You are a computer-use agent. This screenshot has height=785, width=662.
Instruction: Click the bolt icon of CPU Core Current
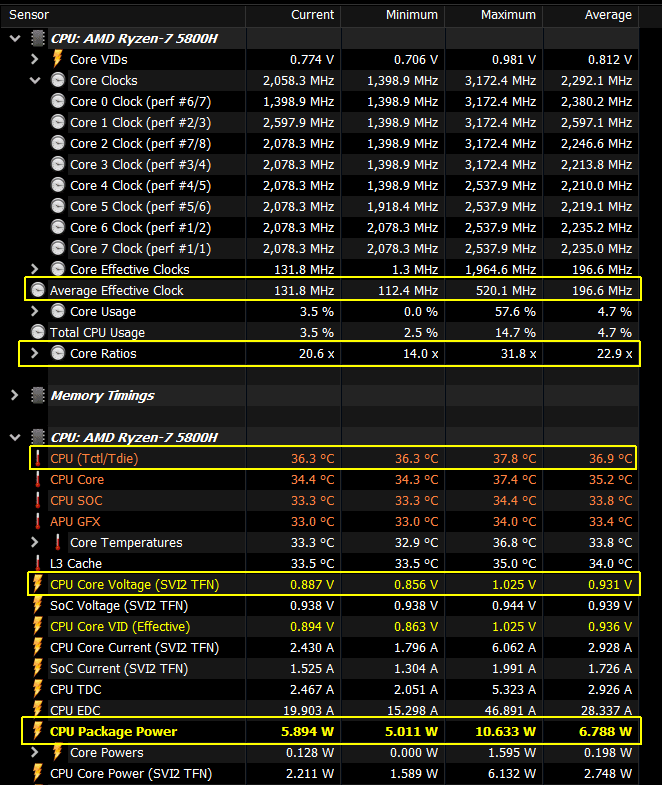tap(38, 647)
